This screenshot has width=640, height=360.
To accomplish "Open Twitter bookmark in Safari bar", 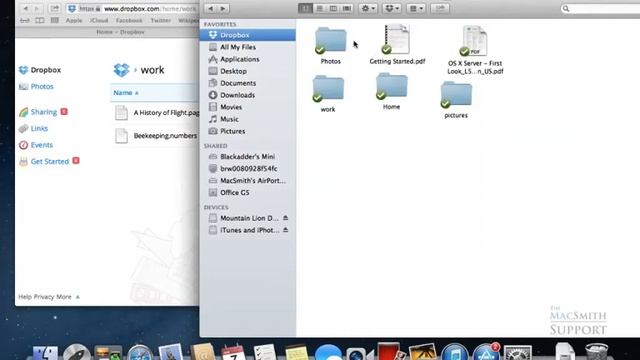I will 160,20.
